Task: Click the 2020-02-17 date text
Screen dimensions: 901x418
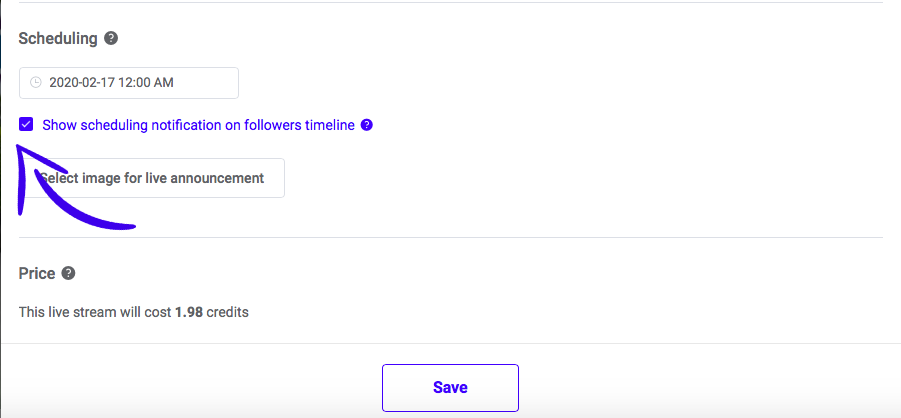Action: coord(83,83)
